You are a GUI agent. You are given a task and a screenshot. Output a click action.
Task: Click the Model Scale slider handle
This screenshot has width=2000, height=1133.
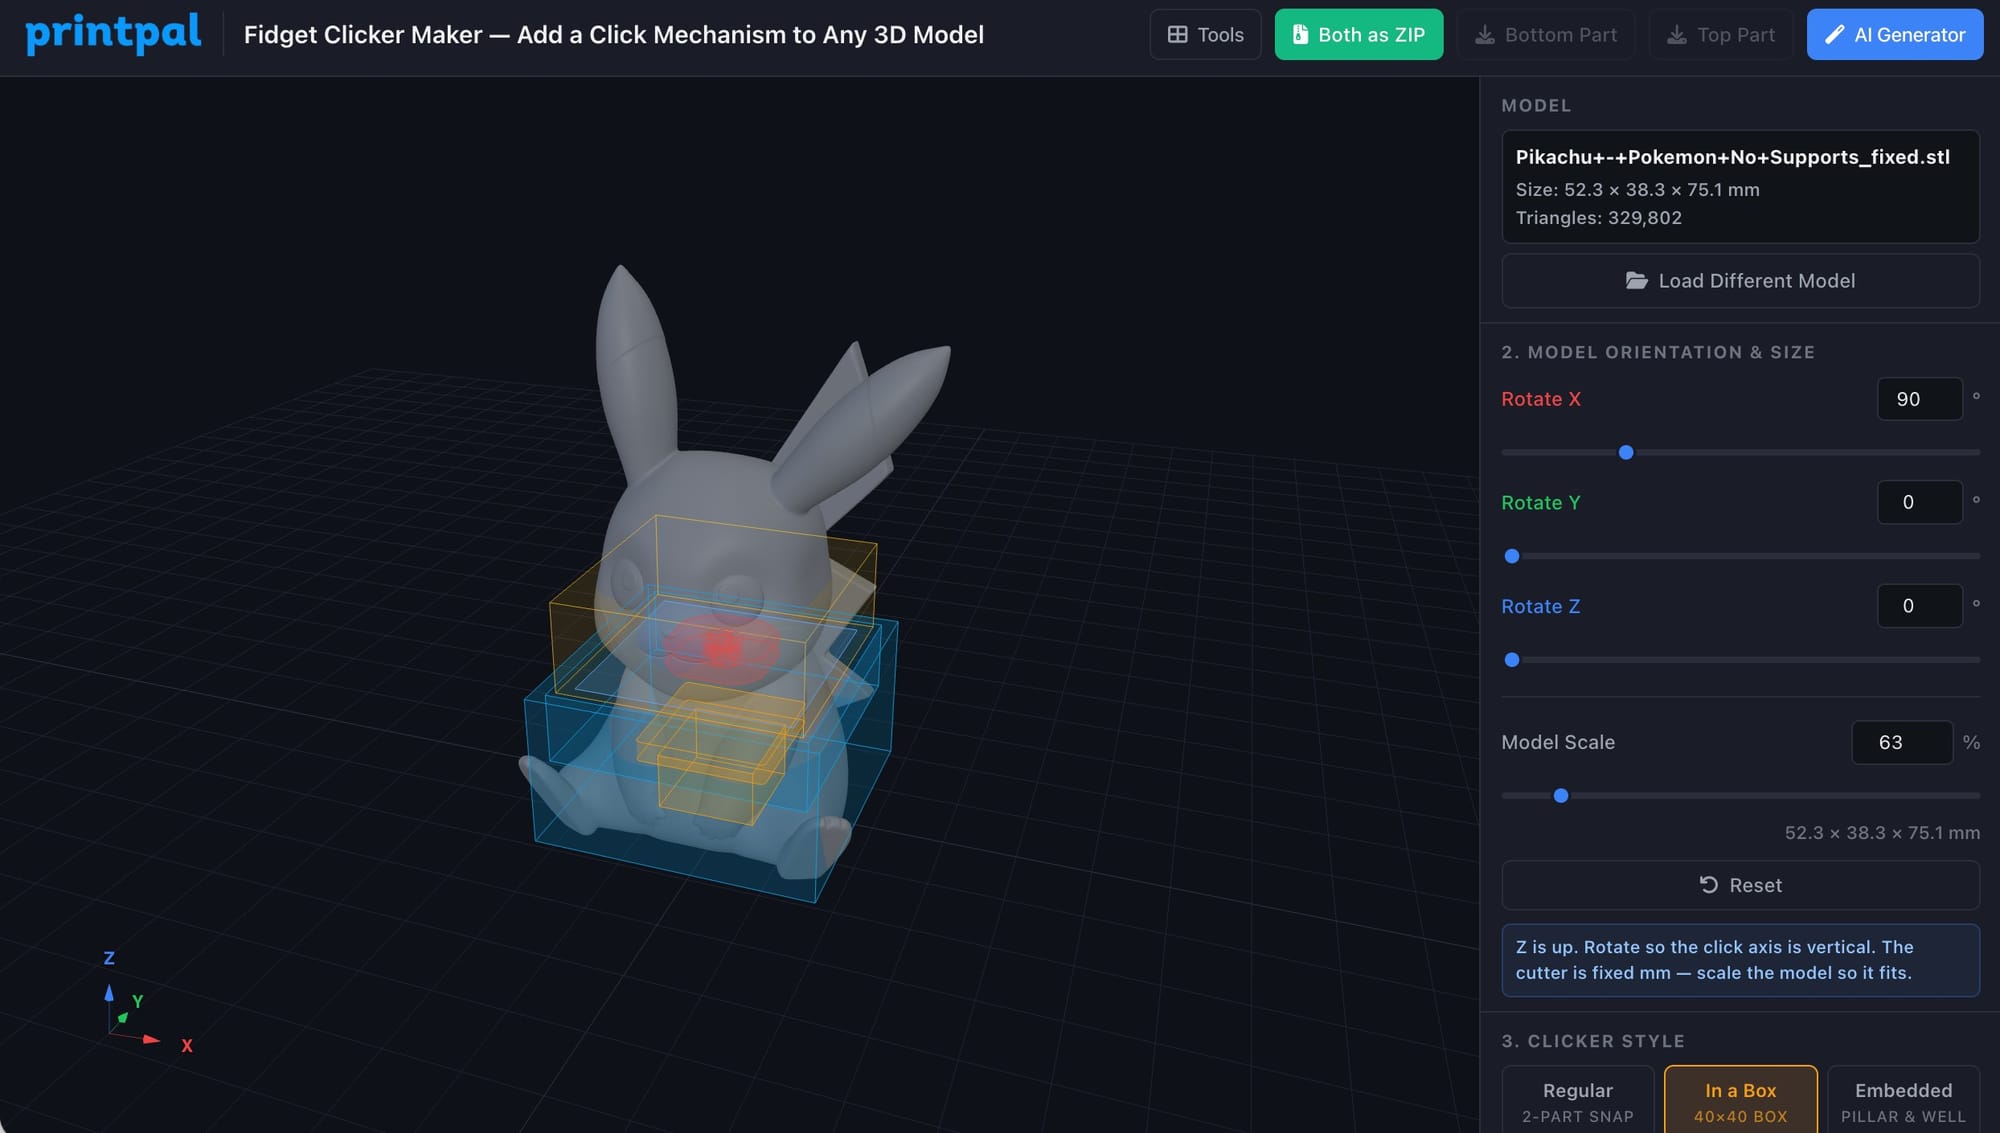point(1561,796)
